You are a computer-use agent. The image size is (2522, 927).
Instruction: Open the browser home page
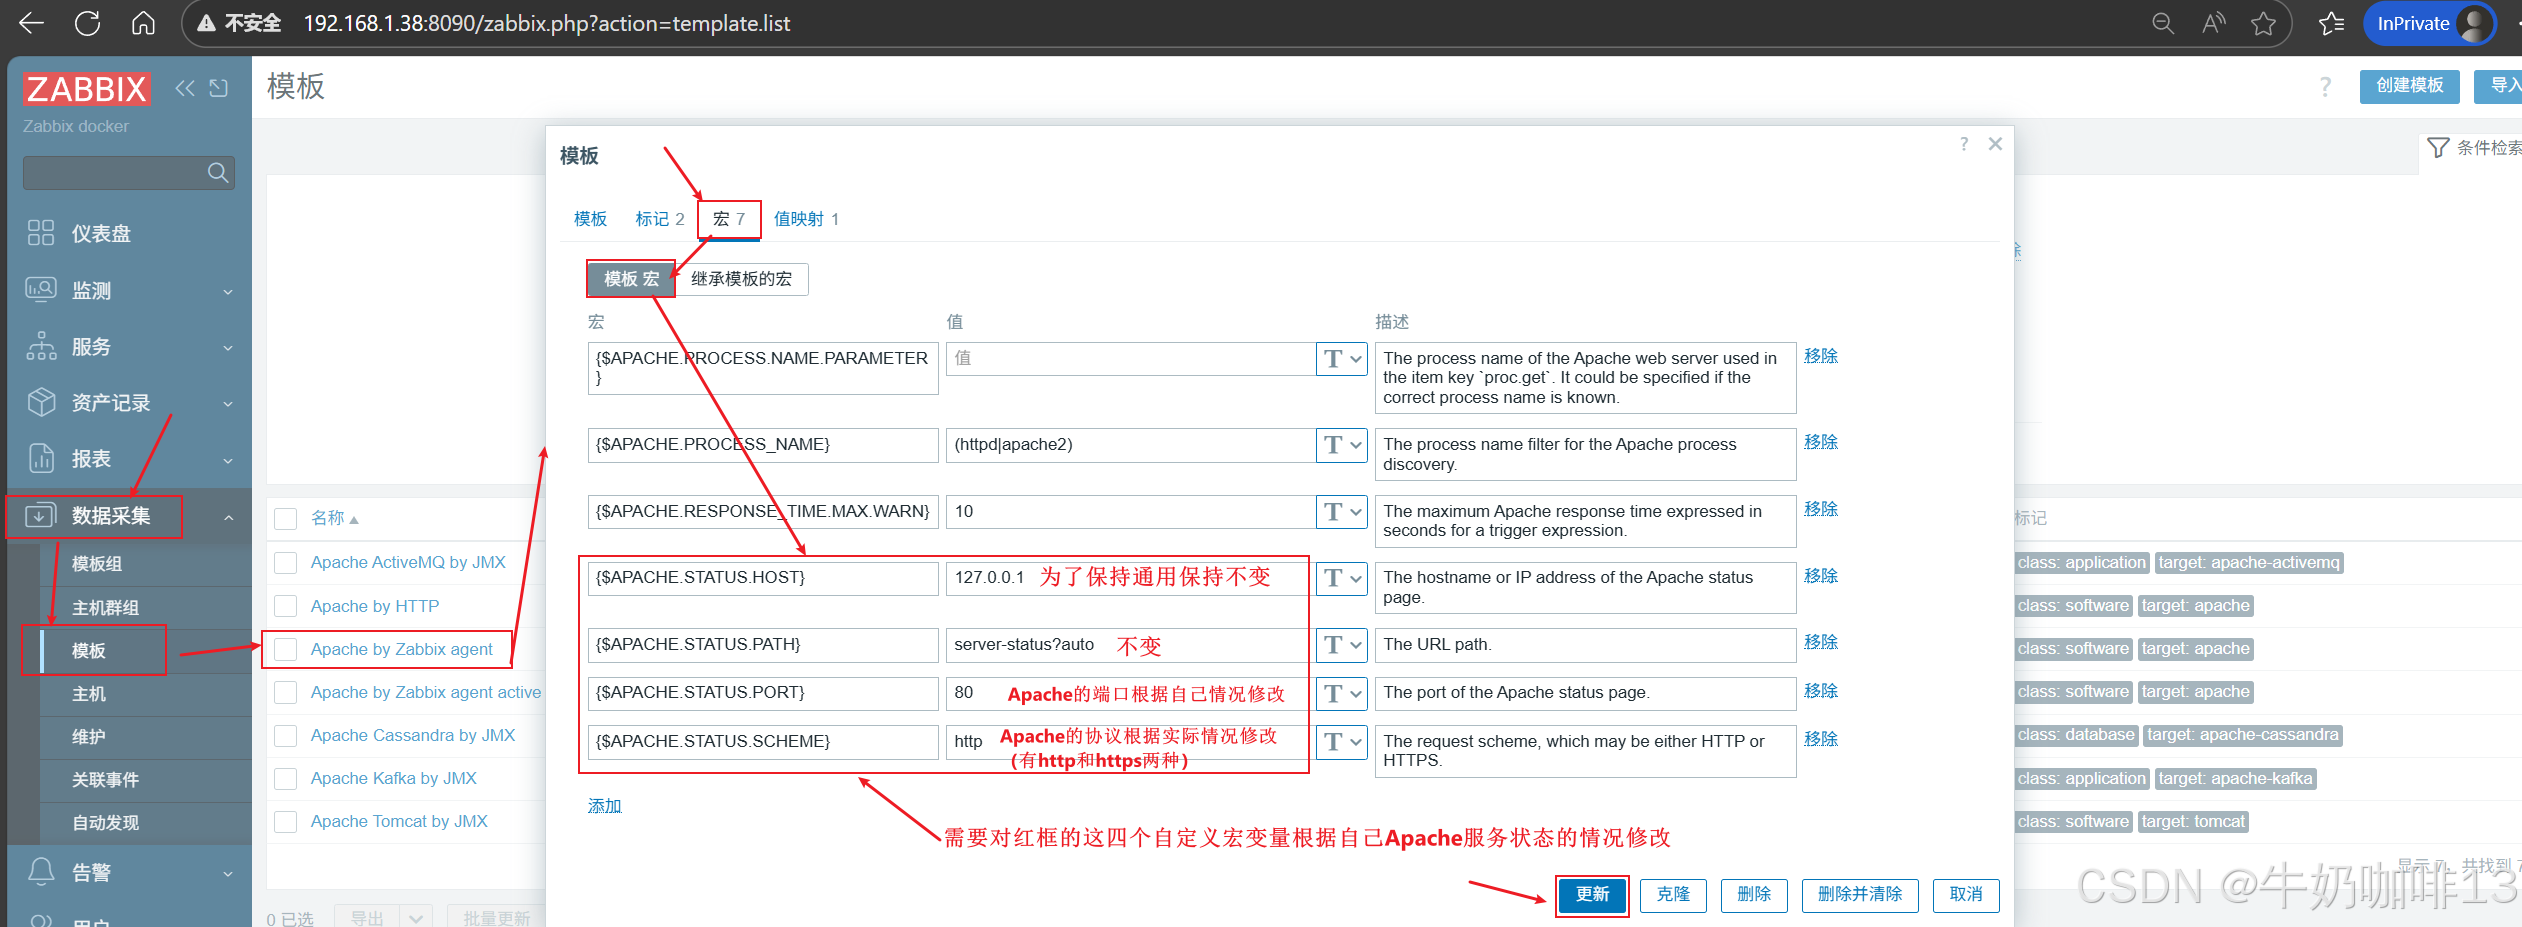click(144, 23)
